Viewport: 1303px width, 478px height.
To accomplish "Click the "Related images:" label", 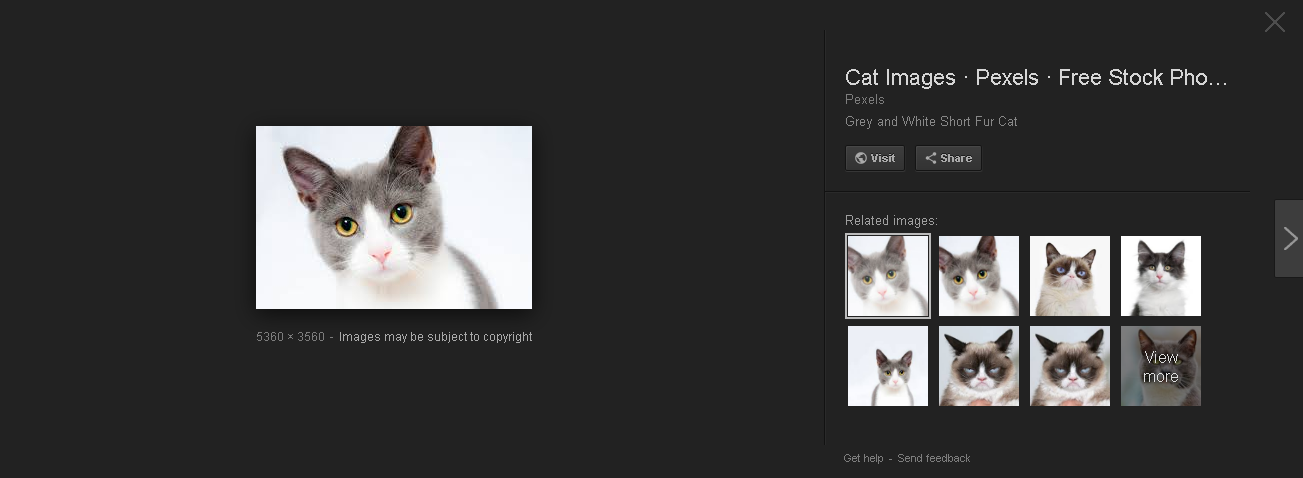I will [892, 220].
